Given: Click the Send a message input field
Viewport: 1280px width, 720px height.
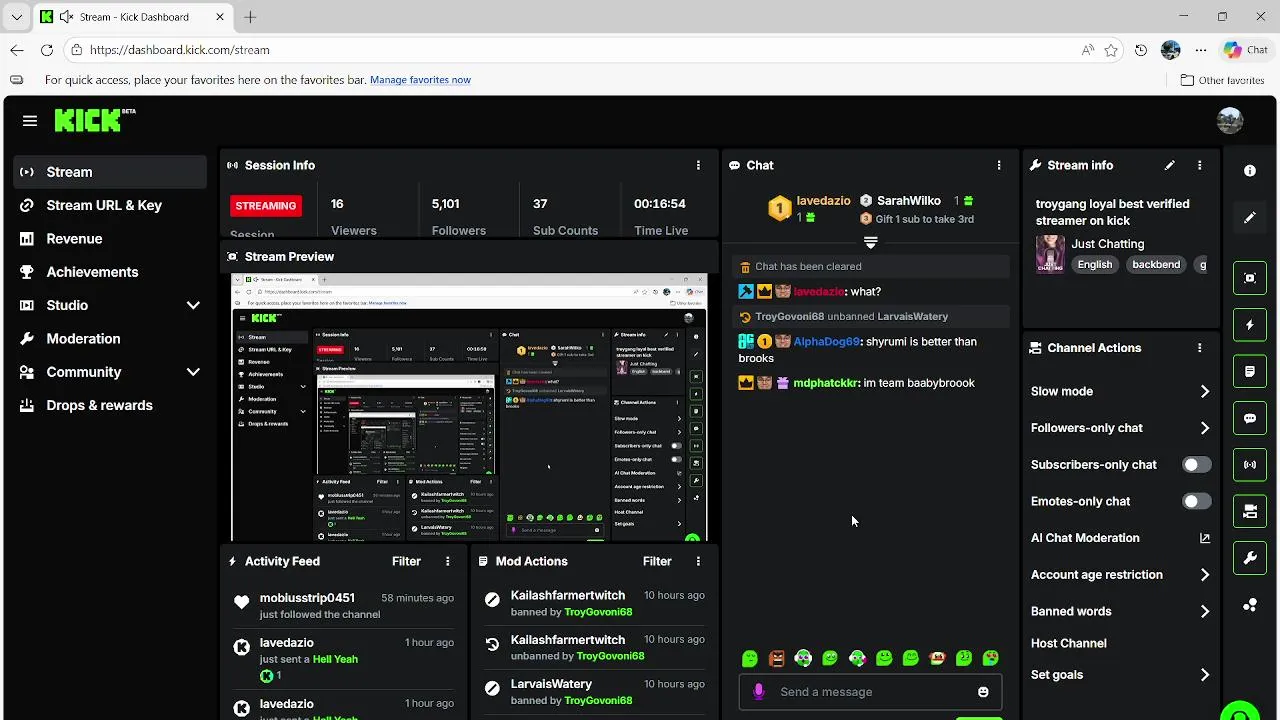Looking at the screenshot, I should (x=870, y=692).
